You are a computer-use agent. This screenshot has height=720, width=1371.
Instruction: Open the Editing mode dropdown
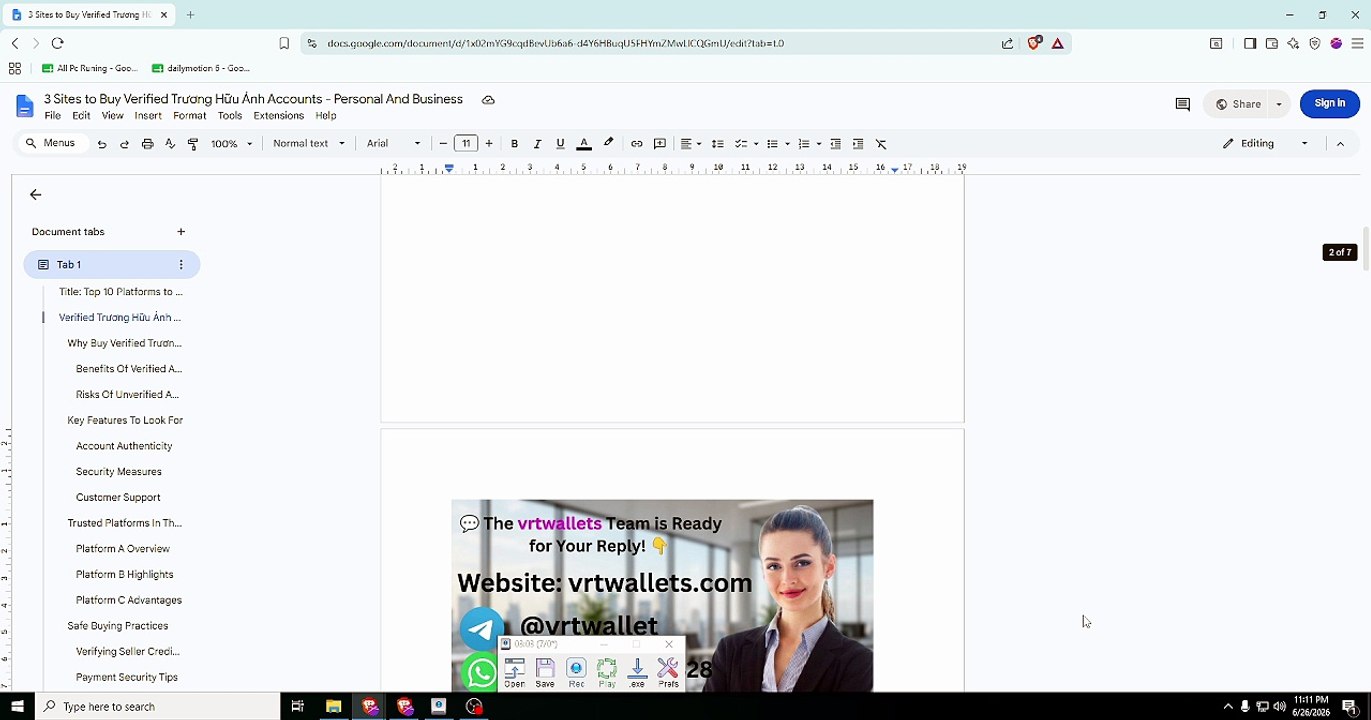click(x=1265, y=144)
